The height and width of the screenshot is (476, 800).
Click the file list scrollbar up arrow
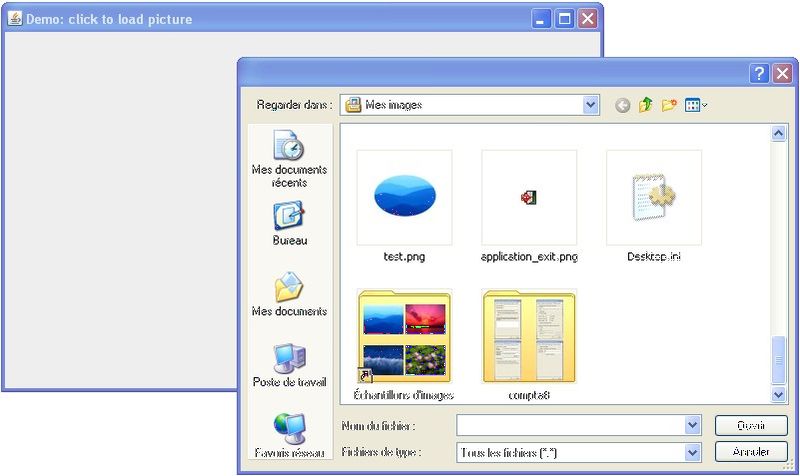click(x=779, y=133)
